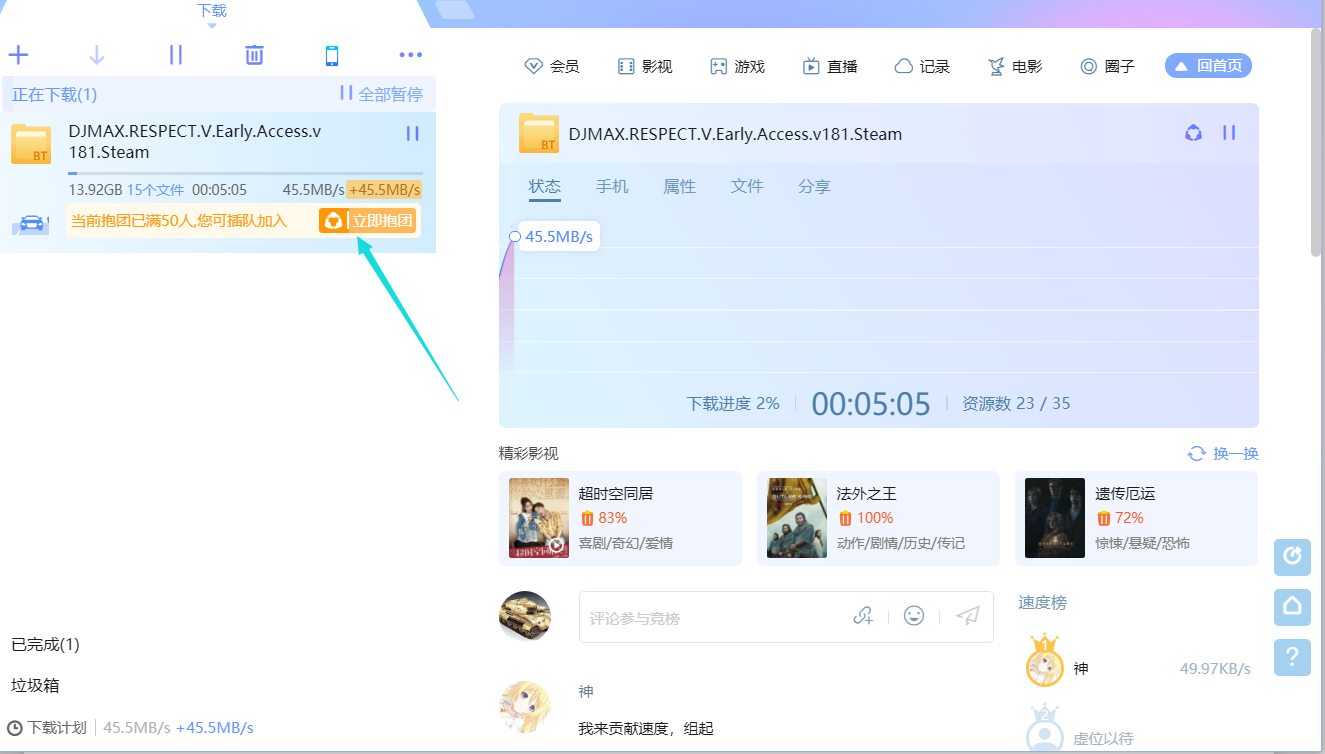Create a new download task
Viewport: 1325px width, 754px height.
click(18, 55)
